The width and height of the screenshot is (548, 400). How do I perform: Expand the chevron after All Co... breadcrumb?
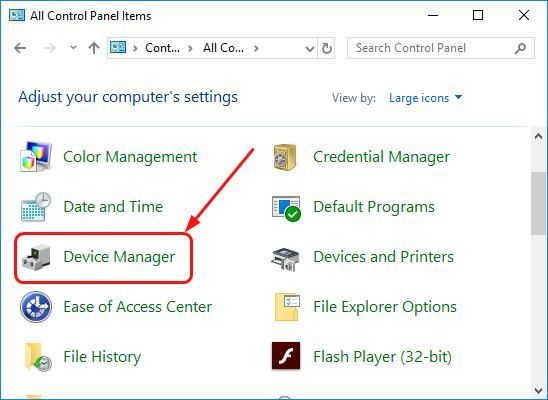click(x=256, y=48)
